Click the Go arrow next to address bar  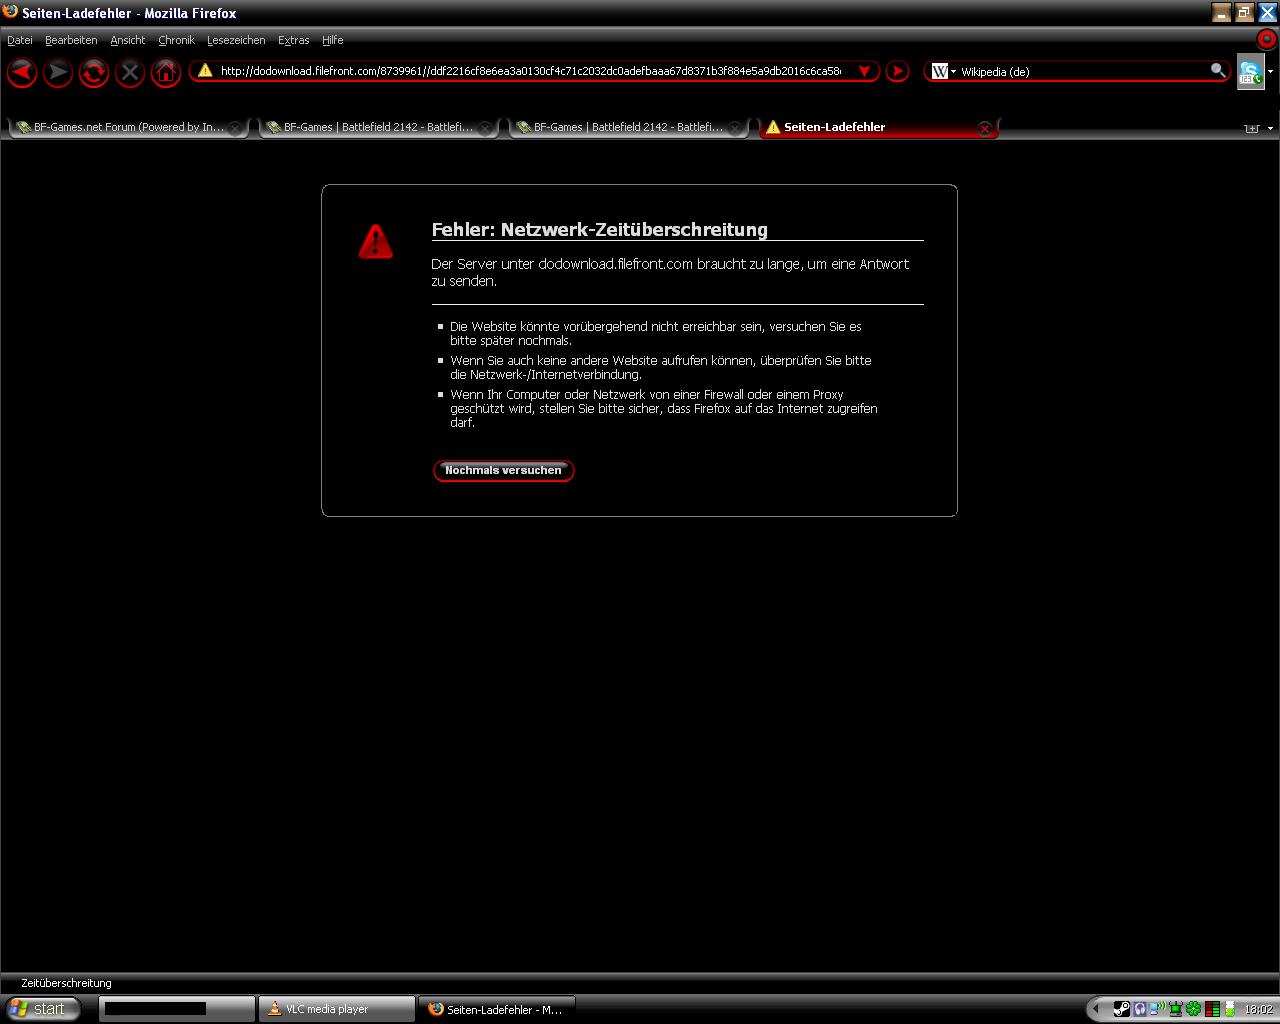click(x=897, y=71)
